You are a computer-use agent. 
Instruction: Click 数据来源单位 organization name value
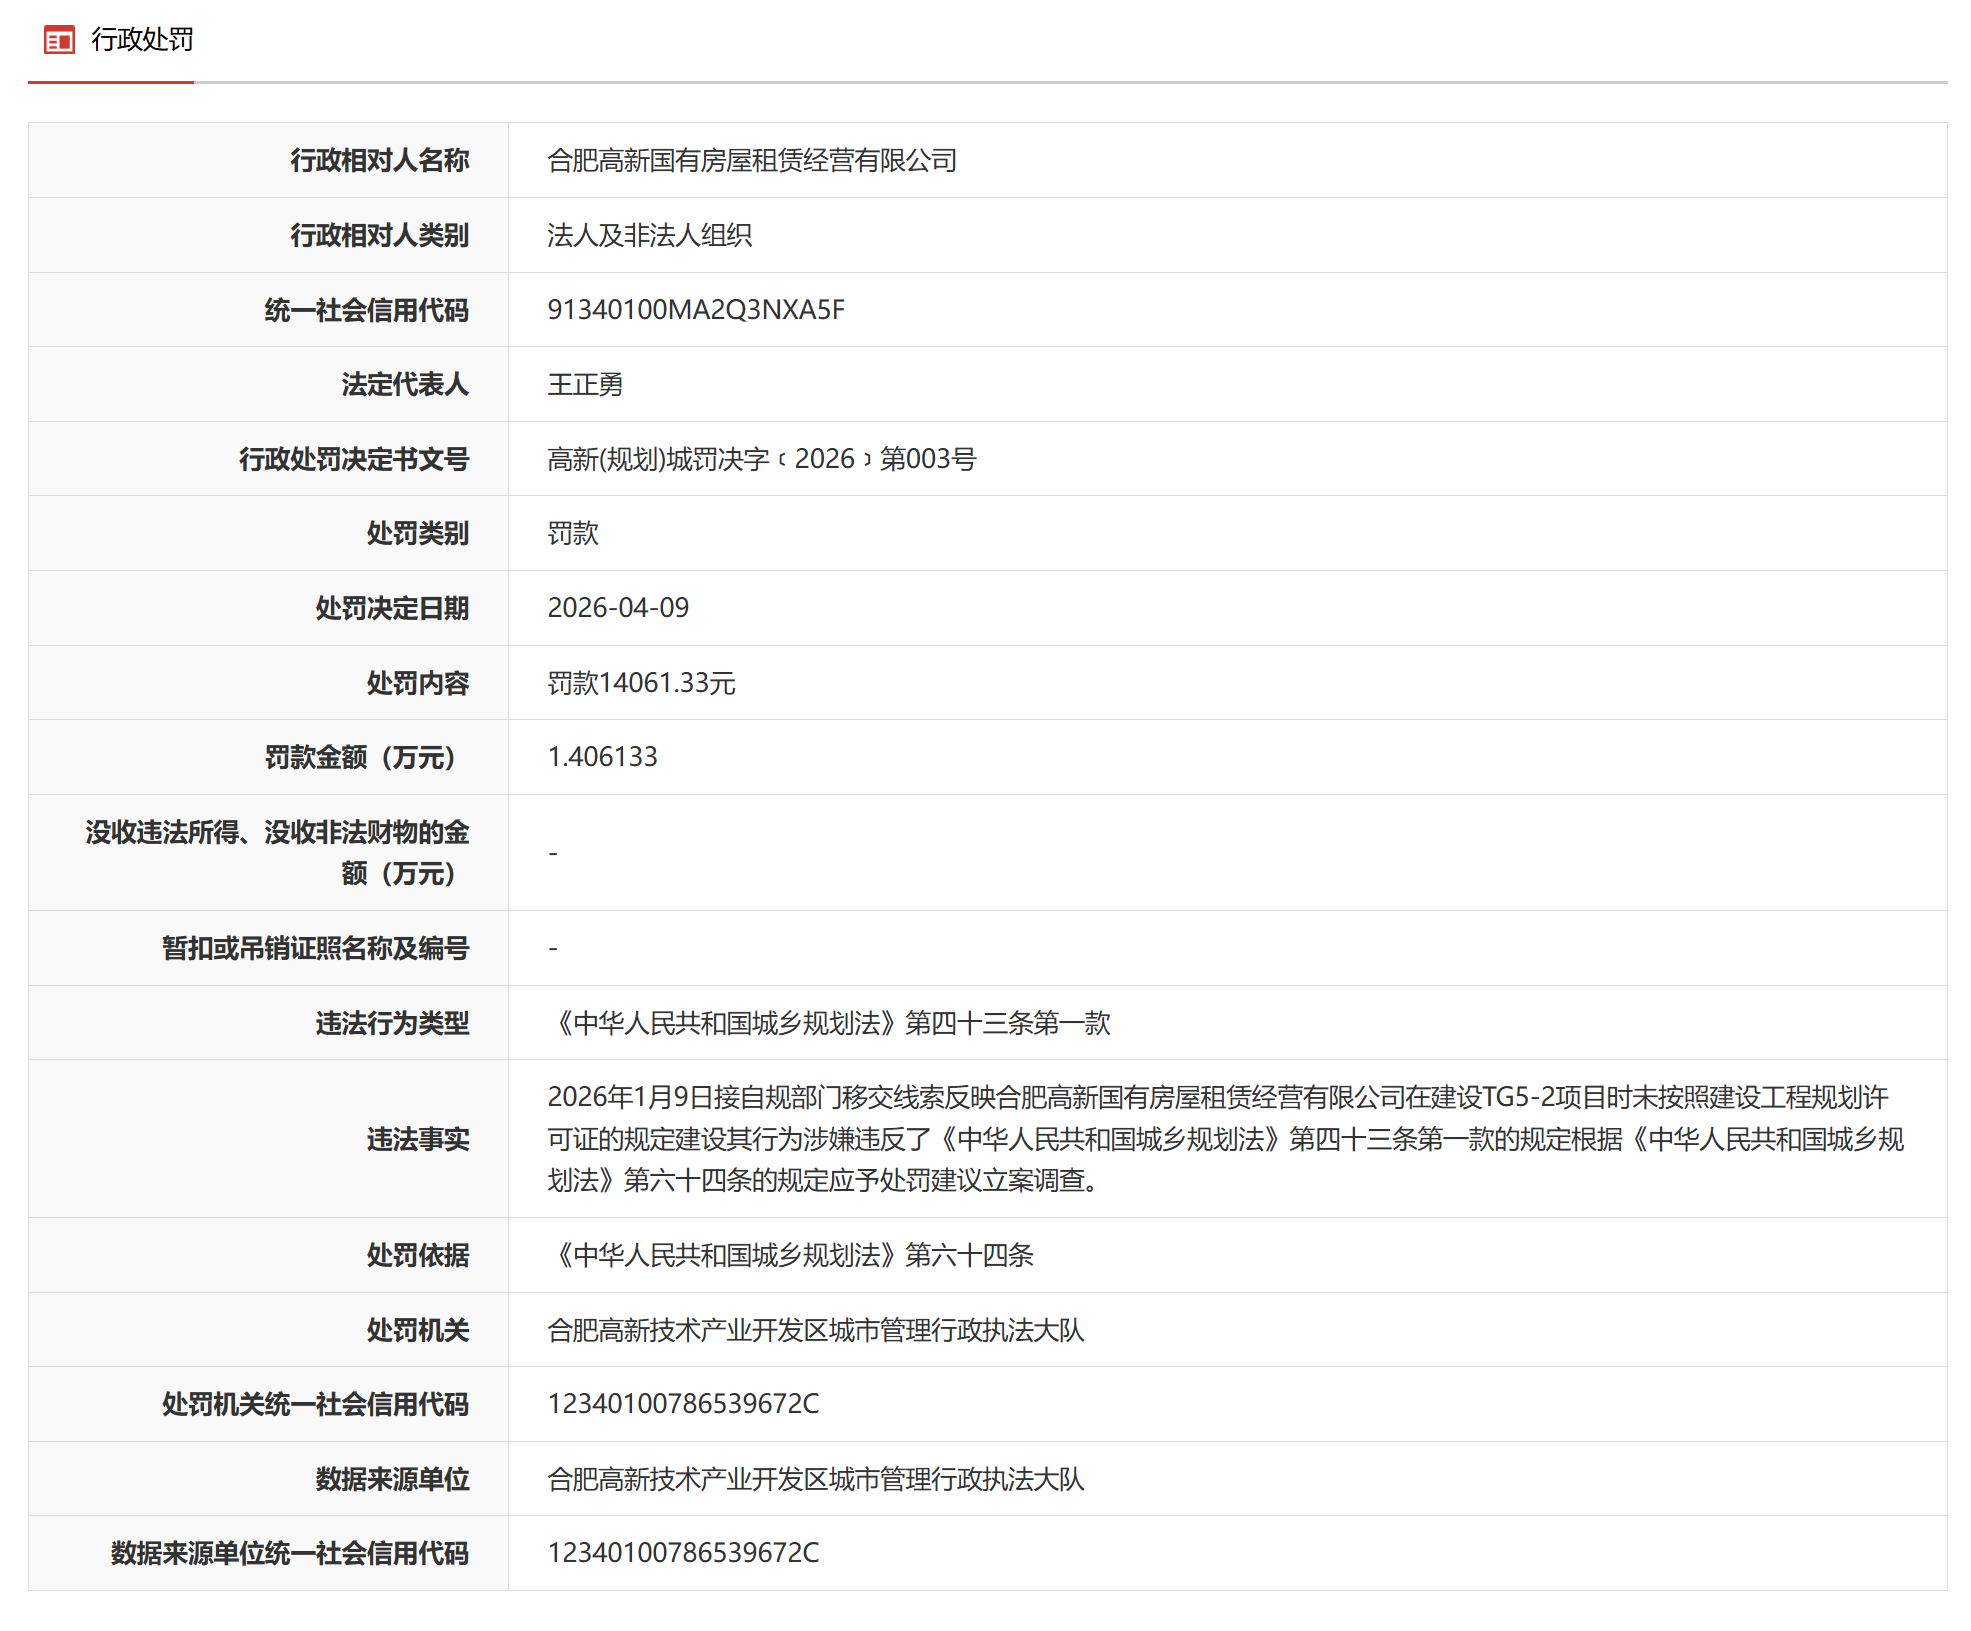pos(815,1479)
